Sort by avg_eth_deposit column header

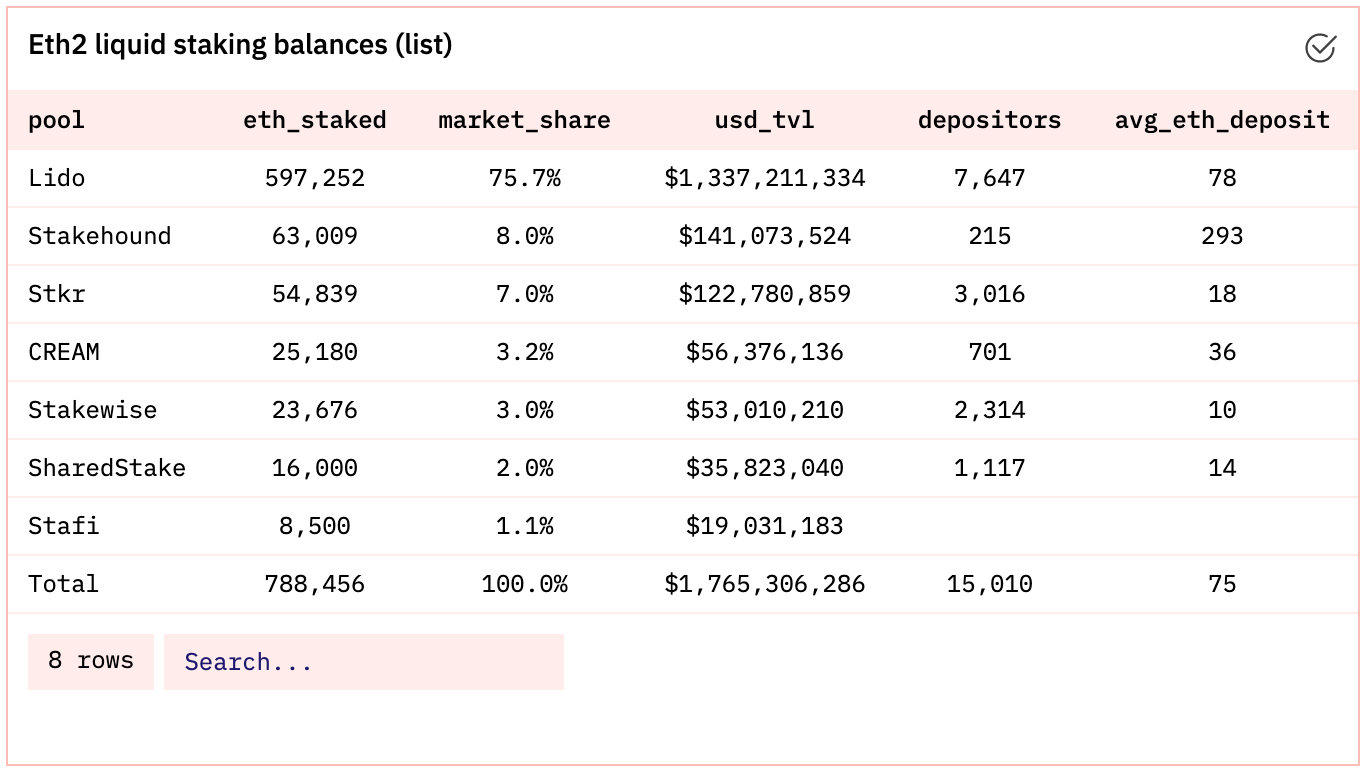coord(1222,120)
